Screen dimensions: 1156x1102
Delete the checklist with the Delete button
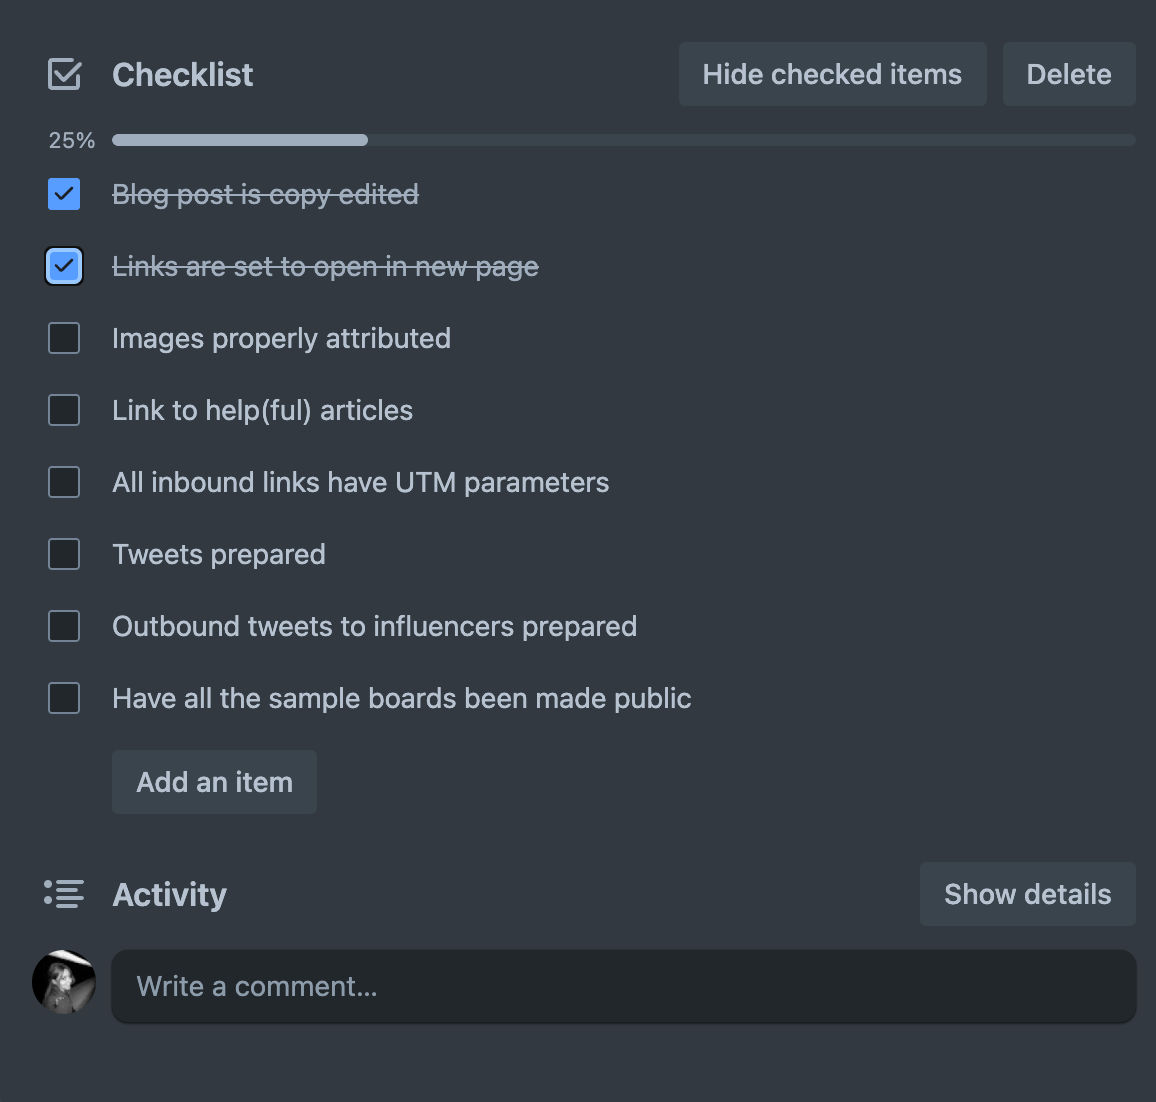point(1068,74)
